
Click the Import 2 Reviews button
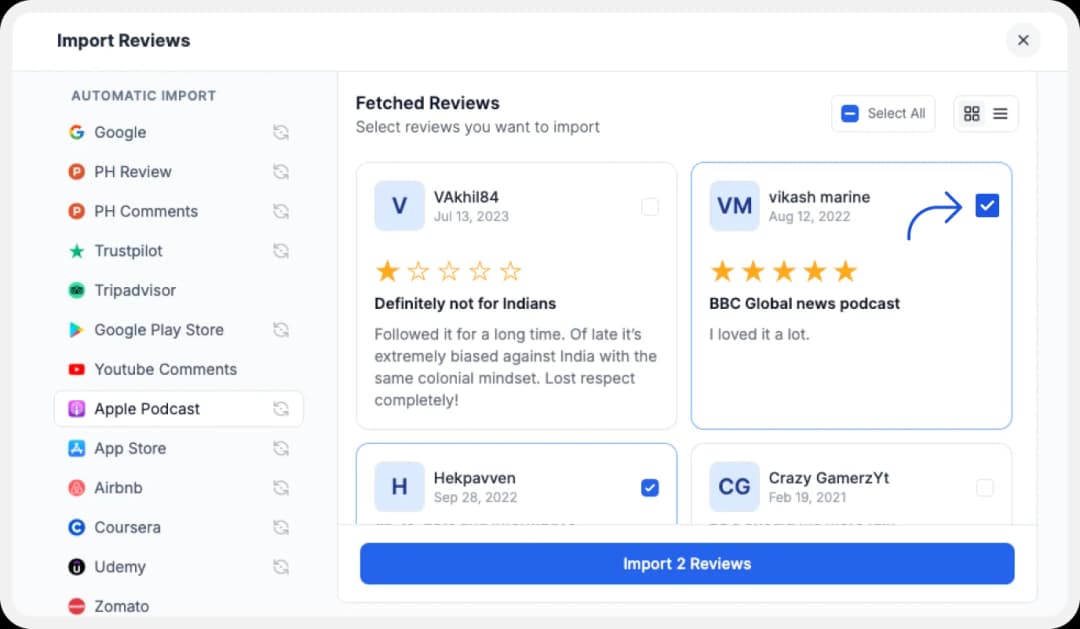coord(687,563)
